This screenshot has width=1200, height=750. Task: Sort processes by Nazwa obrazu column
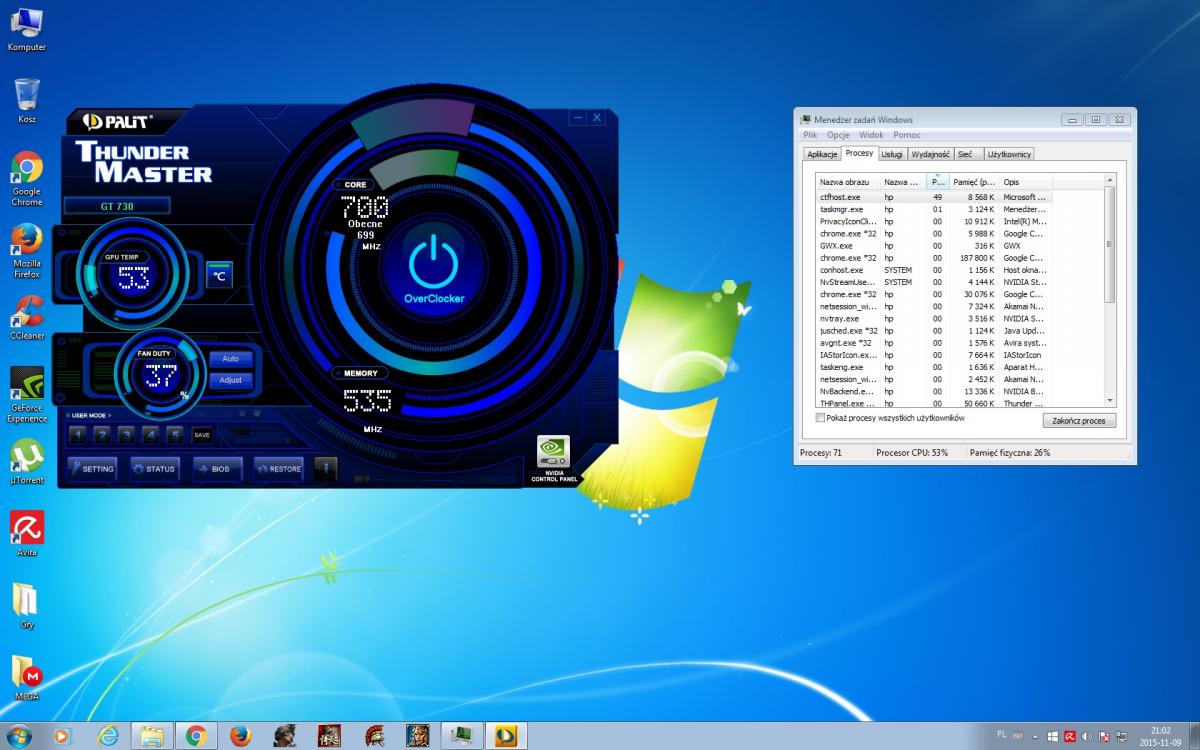click(848, 182)
